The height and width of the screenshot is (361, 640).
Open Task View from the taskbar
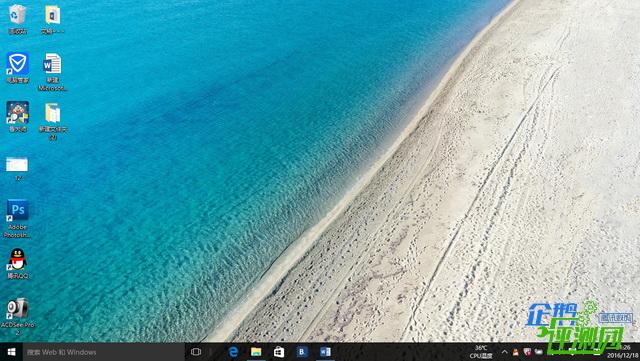pyautogui.click(x=196, y=352)
